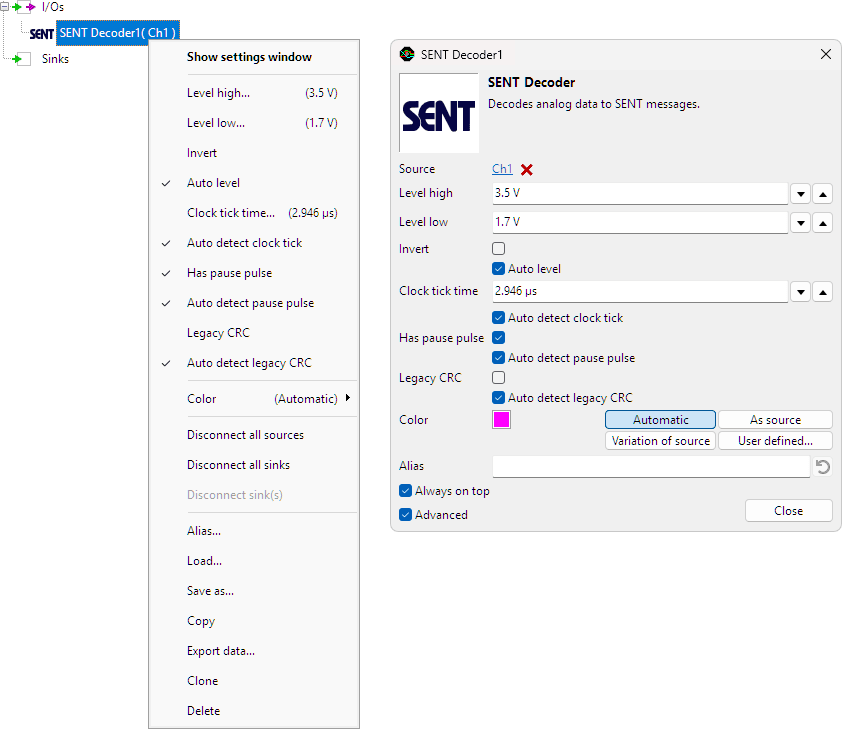Viewport: 842px width, 729px height.
Task: Click the As source color button
Action: click(775, 420)
